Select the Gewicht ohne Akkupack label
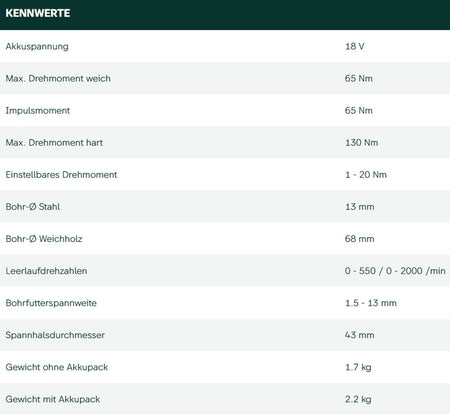 click(57, 367)
